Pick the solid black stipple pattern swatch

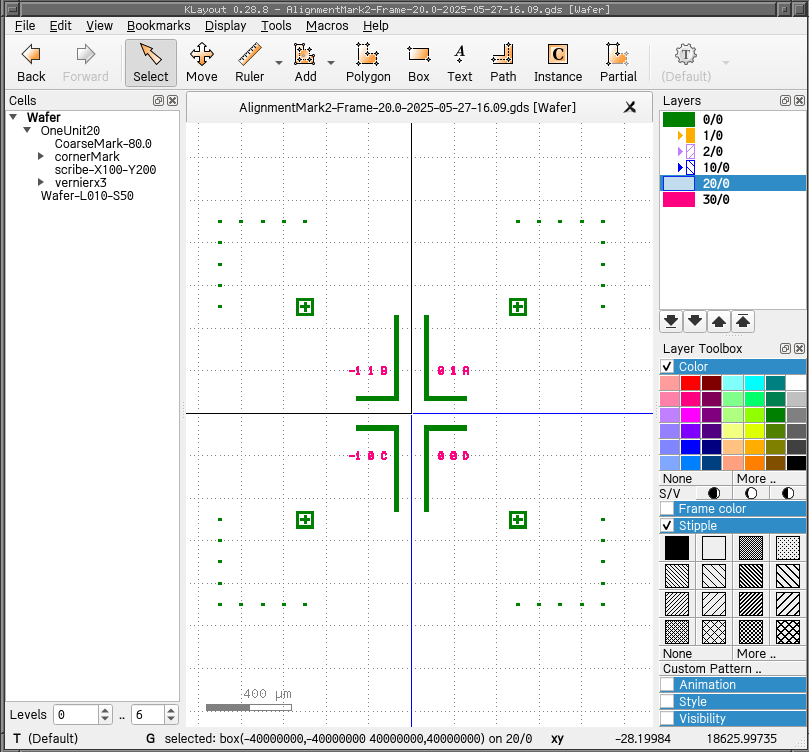pyautogui.click(x=677, y=548)
